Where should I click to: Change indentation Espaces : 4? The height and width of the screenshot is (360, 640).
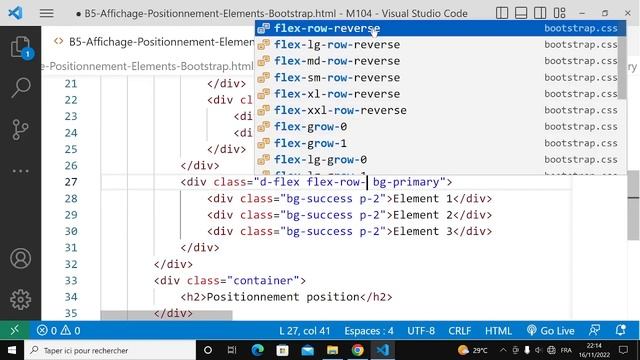[369, 331]
